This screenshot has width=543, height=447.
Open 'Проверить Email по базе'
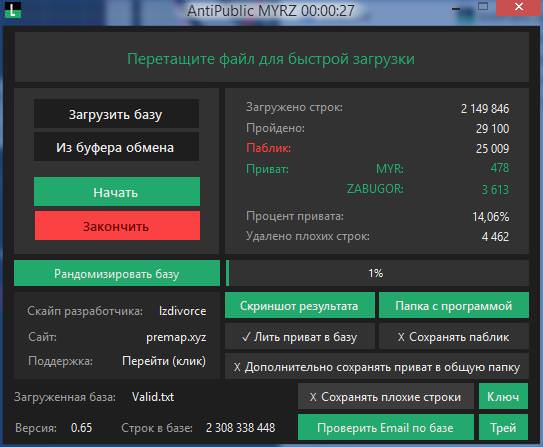[x=386, y=427]
